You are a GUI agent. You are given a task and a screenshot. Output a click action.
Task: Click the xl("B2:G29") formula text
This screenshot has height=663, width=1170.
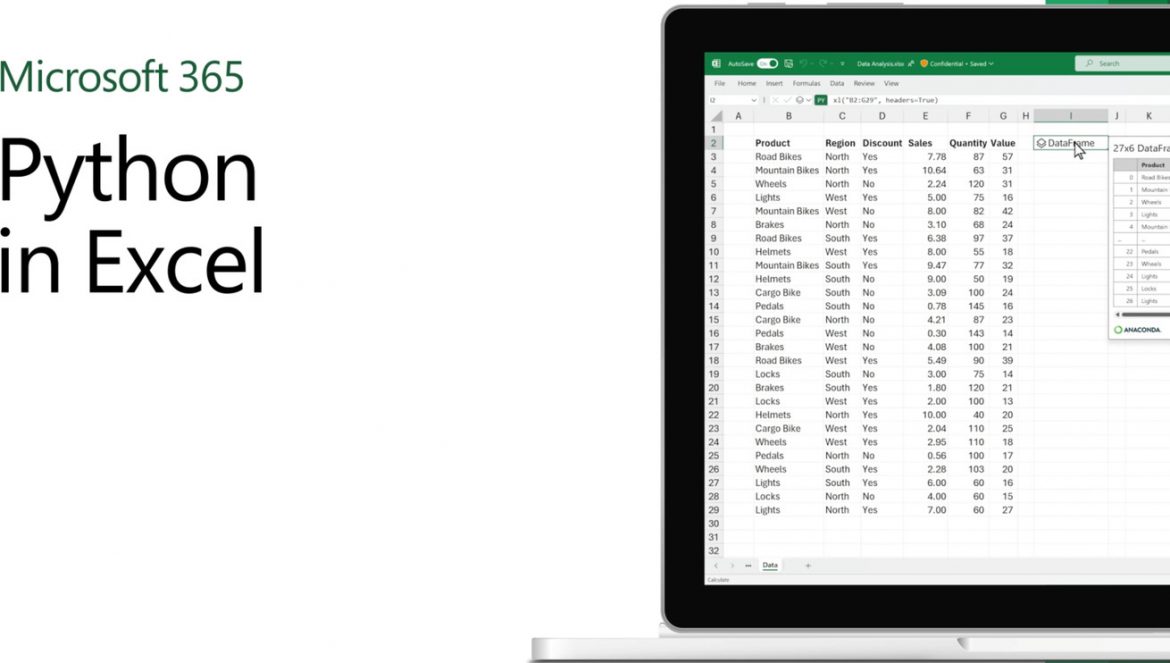885,100
